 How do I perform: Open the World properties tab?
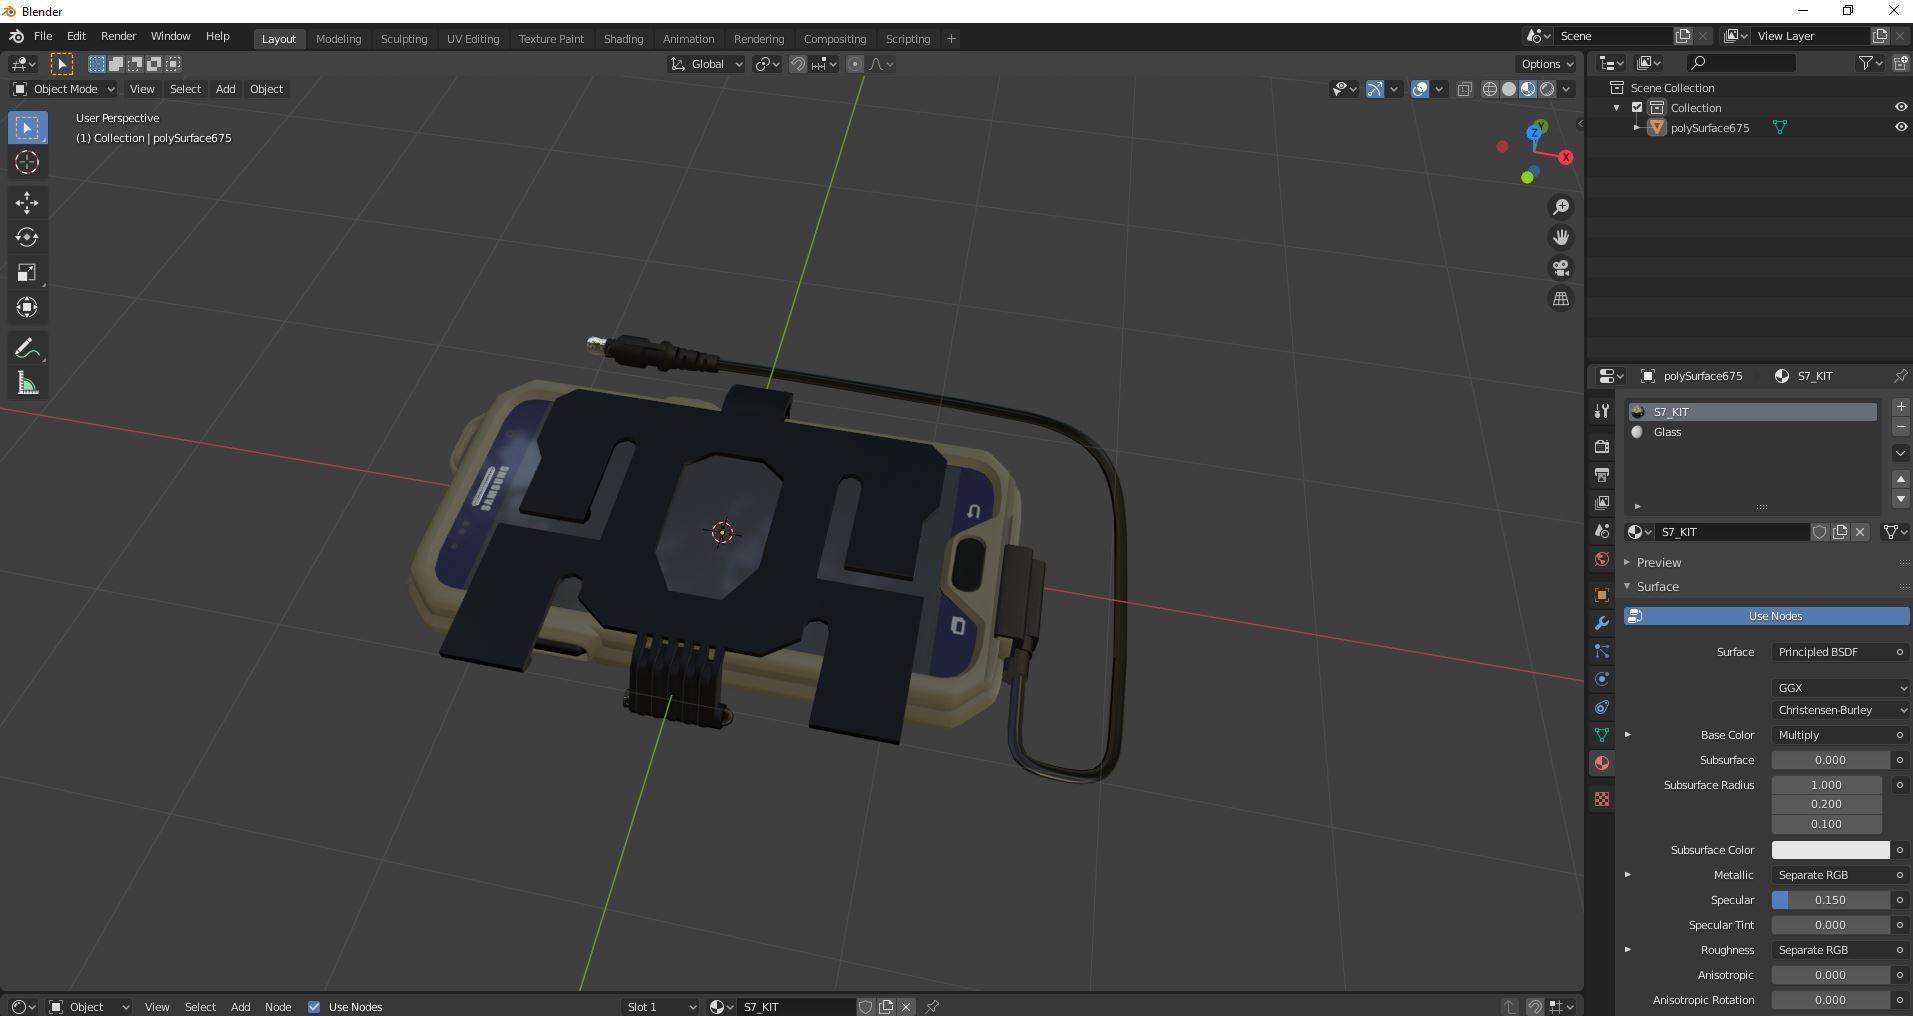[1602, 559]
